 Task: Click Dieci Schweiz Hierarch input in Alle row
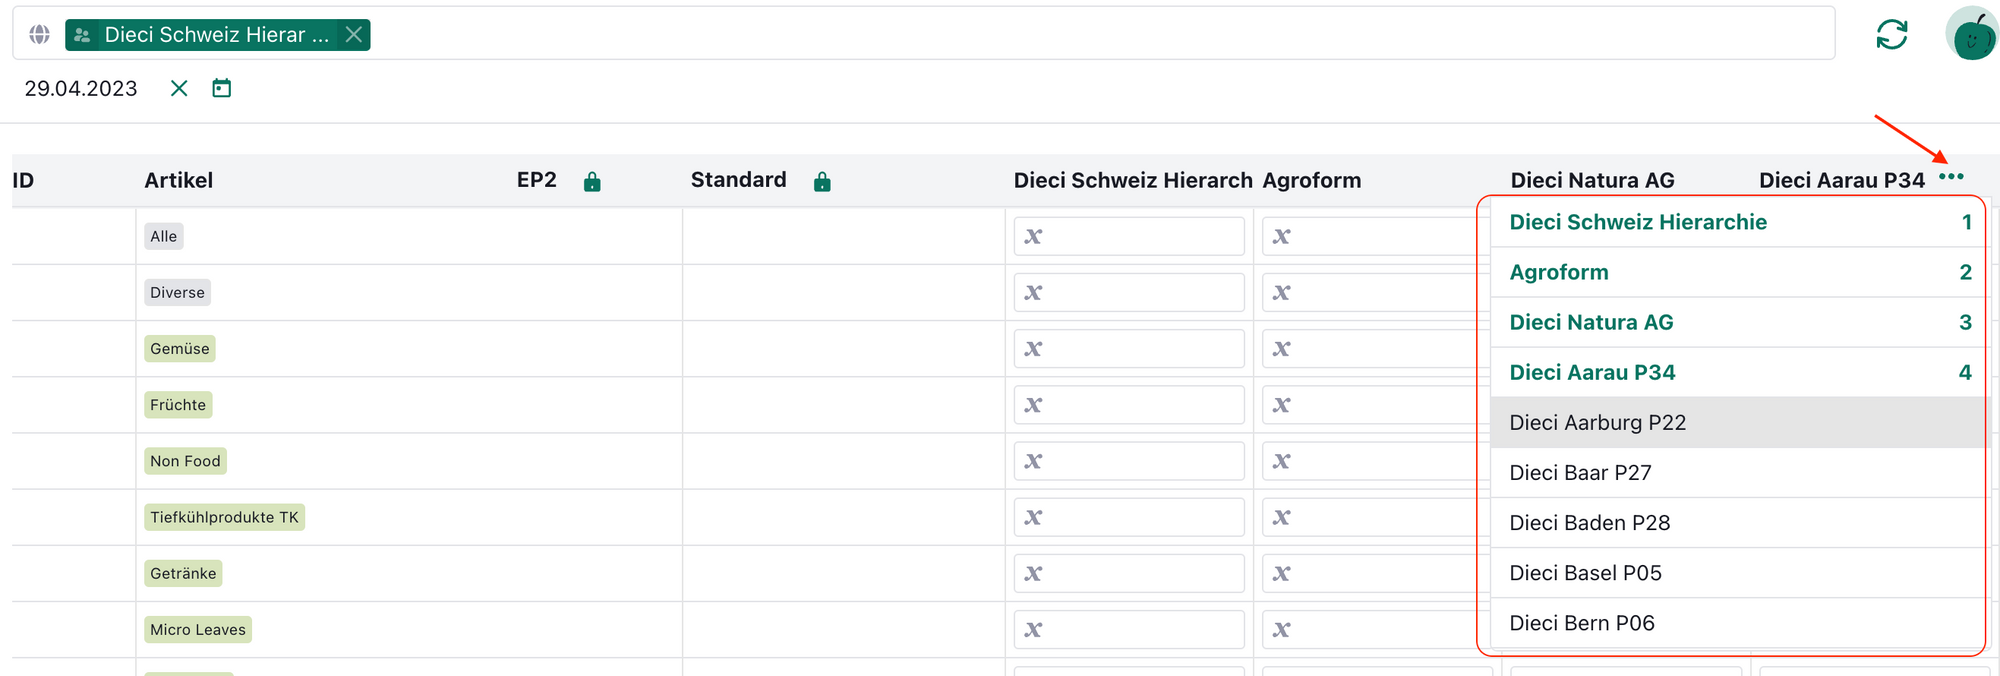[1130, 237]
